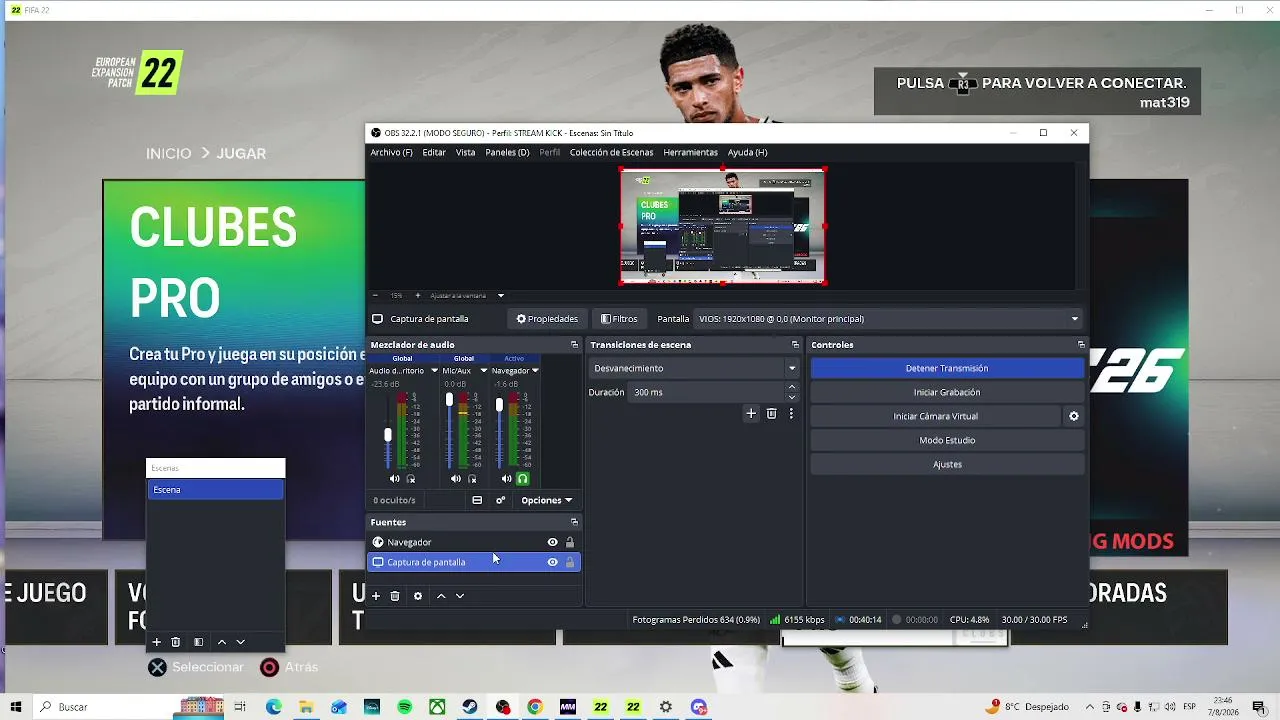1280x720 pixels.
Task: Select Escena in floating Escenas list
Action: [215, 490]
